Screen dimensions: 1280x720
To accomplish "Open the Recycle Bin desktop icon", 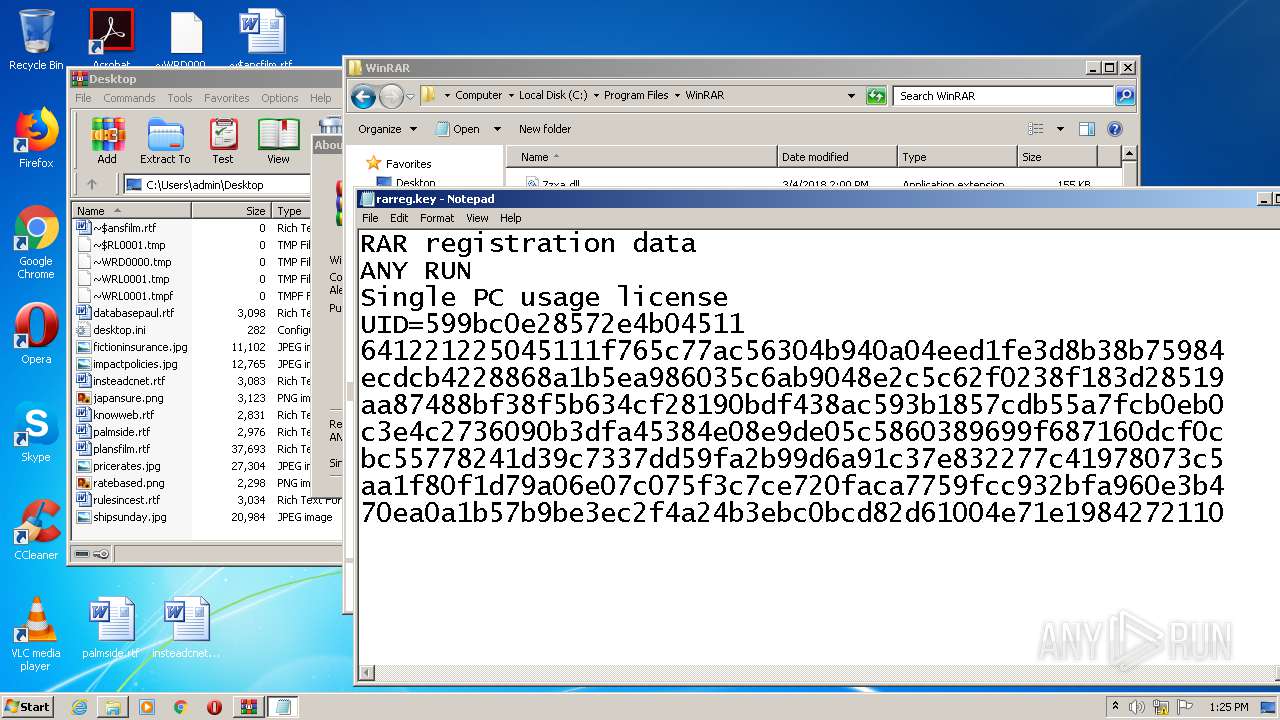I will point(36,40).
